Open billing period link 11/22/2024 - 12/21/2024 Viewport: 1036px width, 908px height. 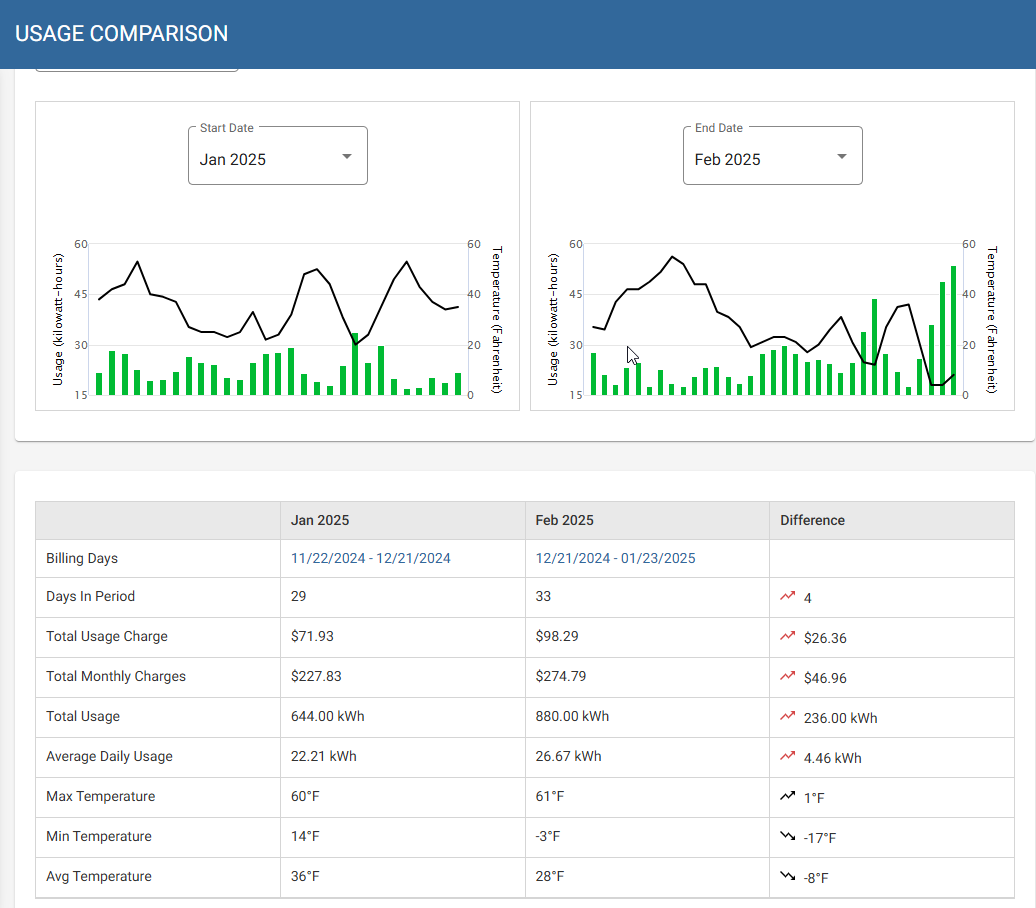point(370,557)
